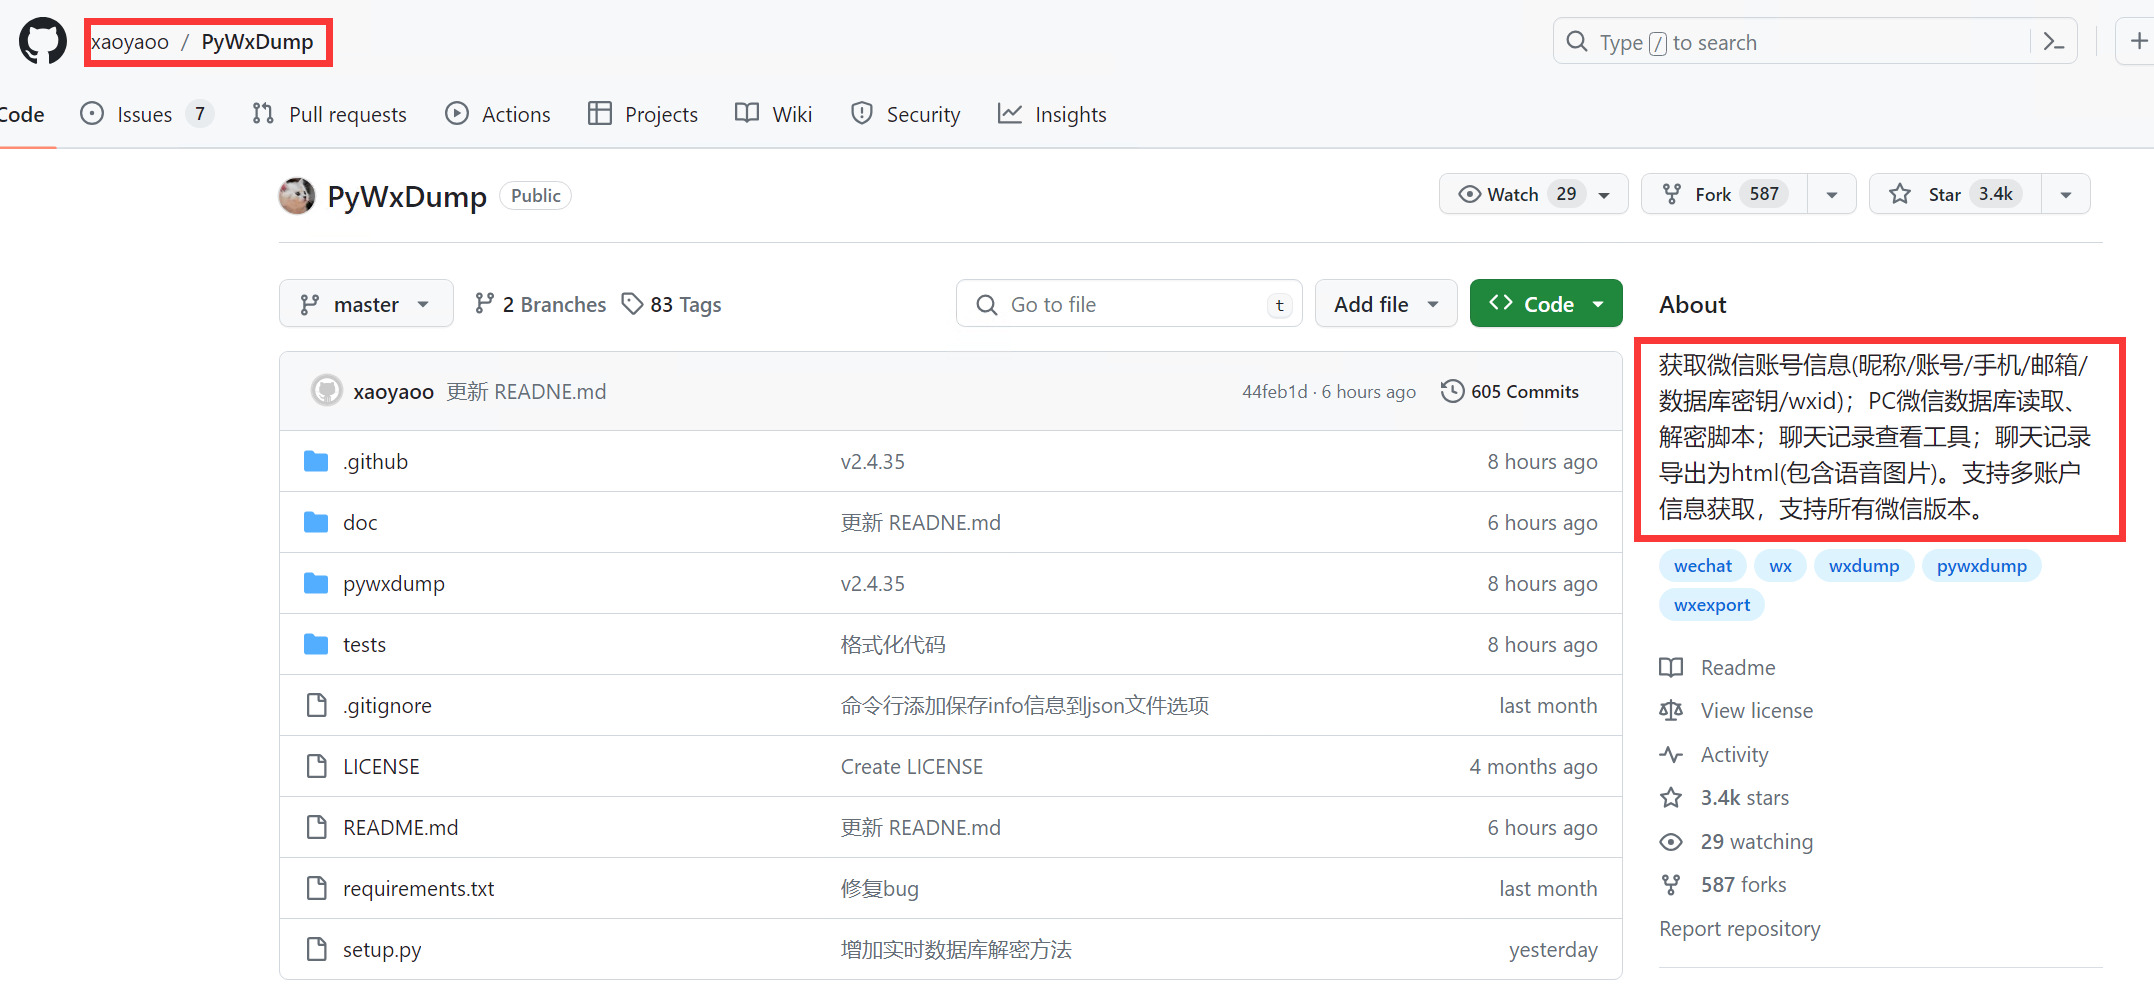
Task: Click the pywxdump topic tag
Action: 1982,566
